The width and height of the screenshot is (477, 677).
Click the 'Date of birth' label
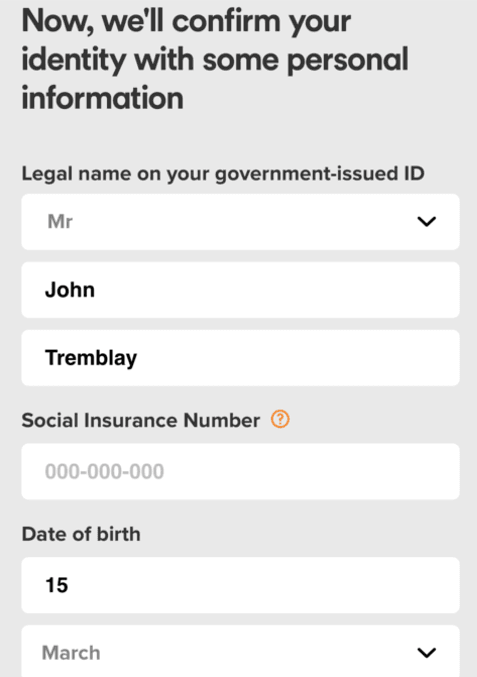81,534
